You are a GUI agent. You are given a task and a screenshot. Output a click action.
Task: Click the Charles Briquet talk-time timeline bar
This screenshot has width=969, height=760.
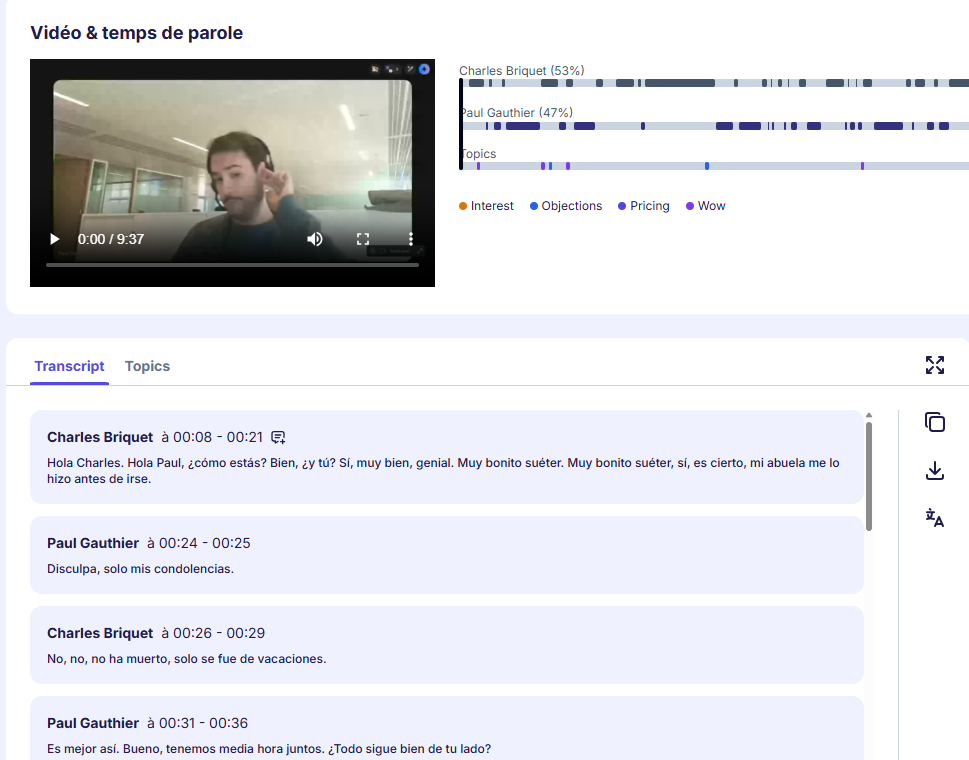[715, 83]
